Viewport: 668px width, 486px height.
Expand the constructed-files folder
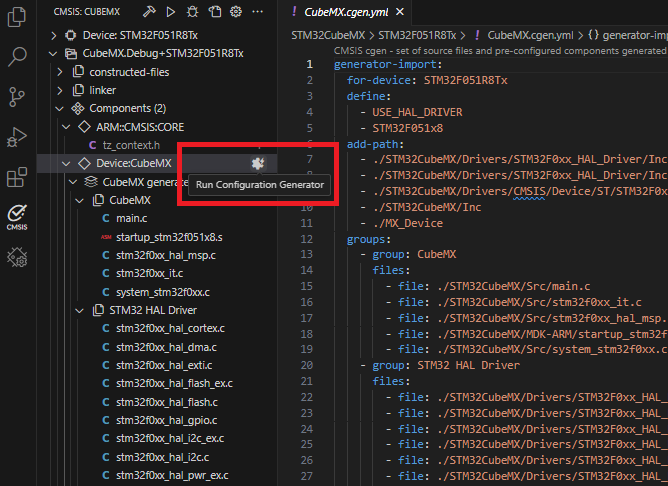(x=60, y=72)
